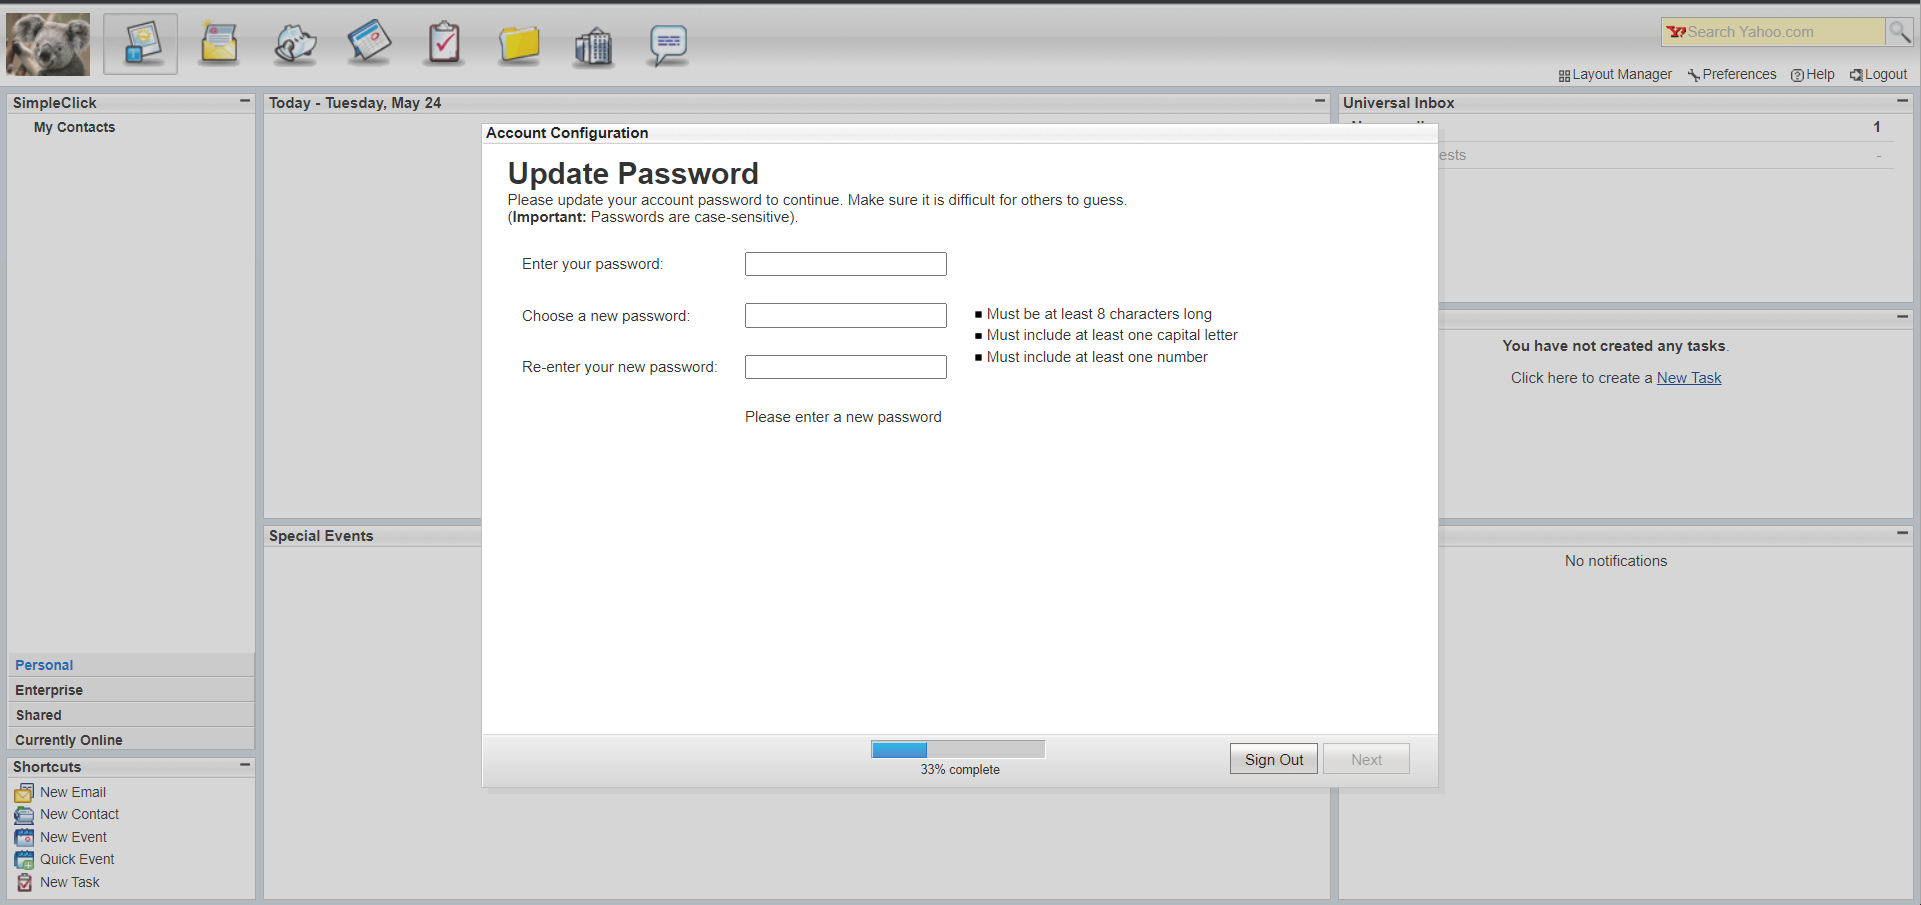
Task: Click the Next button
Action: point(1366,759)
